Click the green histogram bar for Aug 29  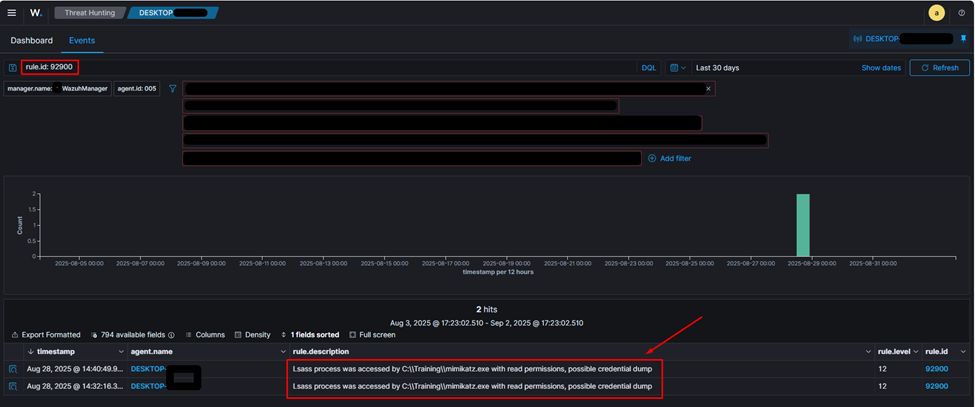click(x=802, y=225)
